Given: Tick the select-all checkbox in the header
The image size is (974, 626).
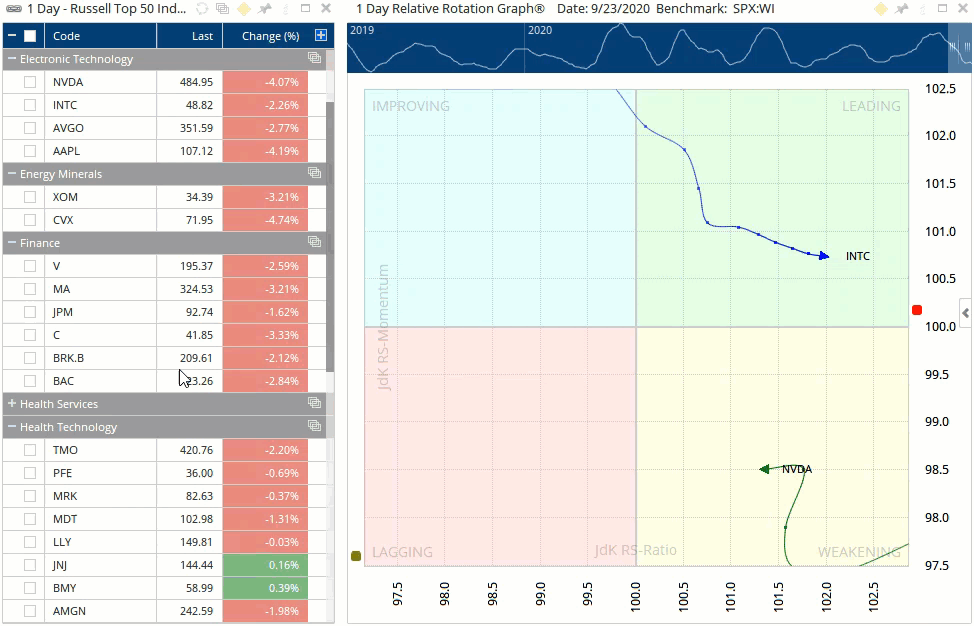Looking at the screenshot, I should tap(30, 36).
